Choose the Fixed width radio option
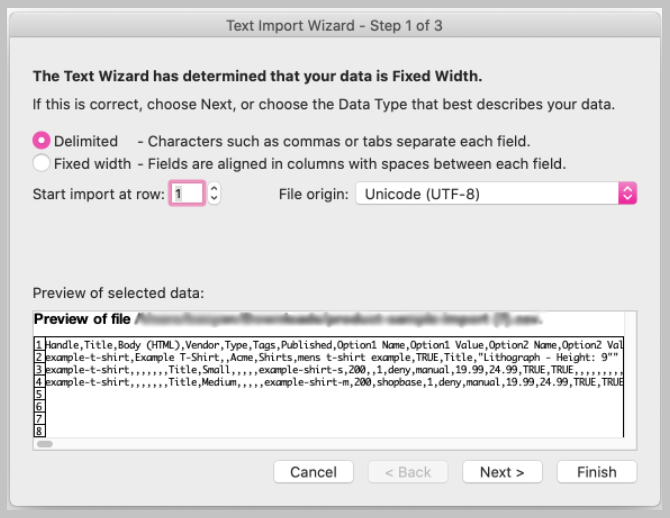 pos(41,163)
